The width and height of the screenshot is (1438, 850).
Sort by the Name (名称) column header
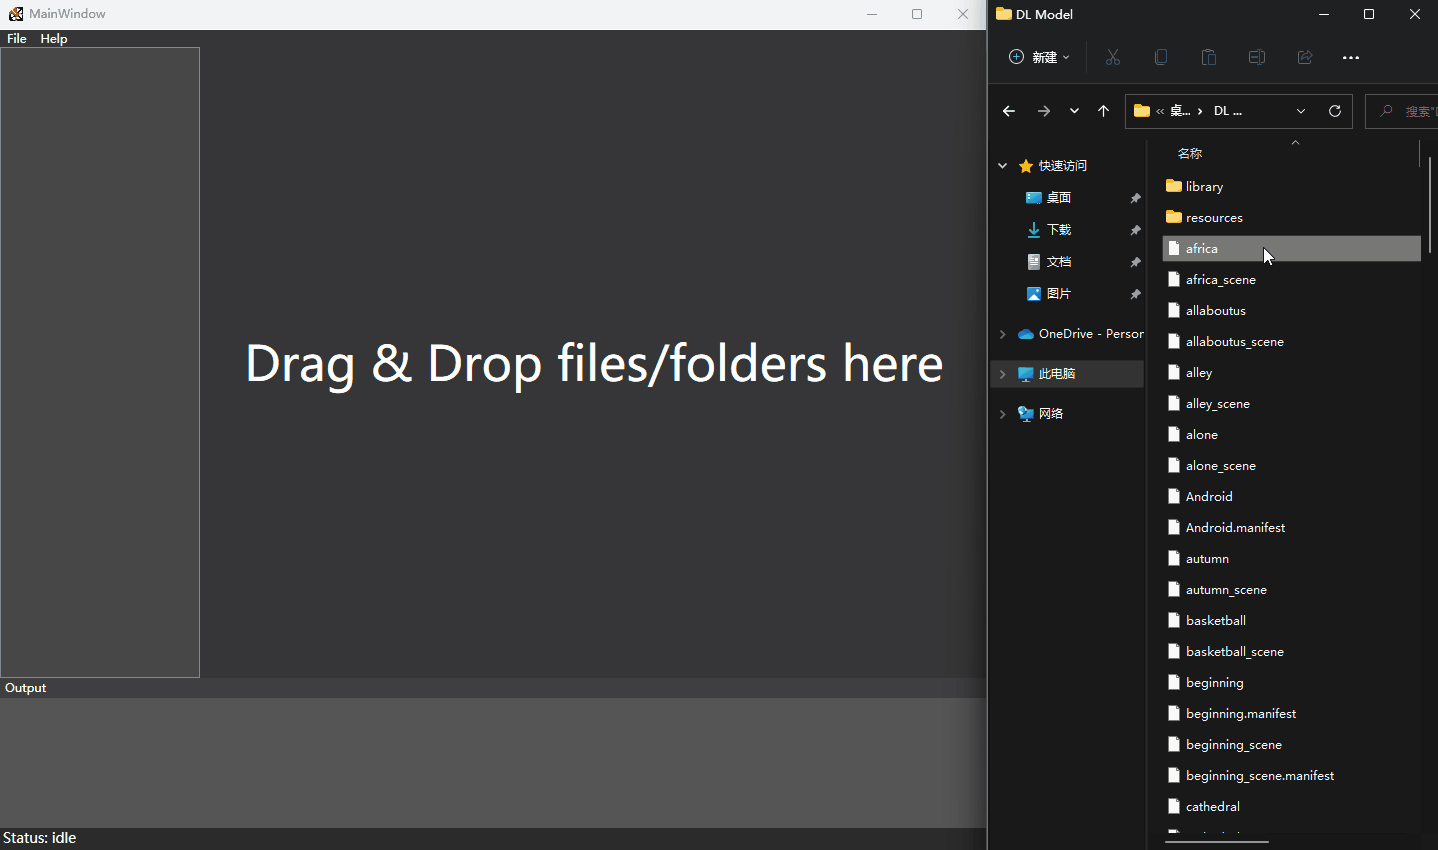point(1190,154)
